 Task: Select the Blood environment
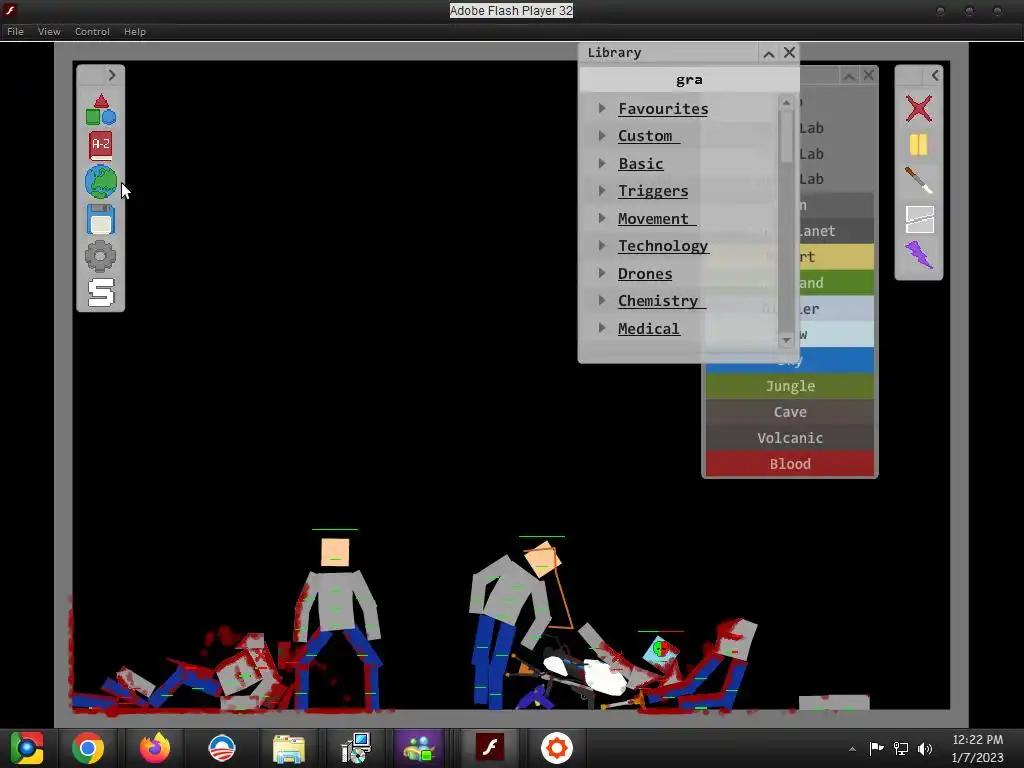[x=790, y=464]
